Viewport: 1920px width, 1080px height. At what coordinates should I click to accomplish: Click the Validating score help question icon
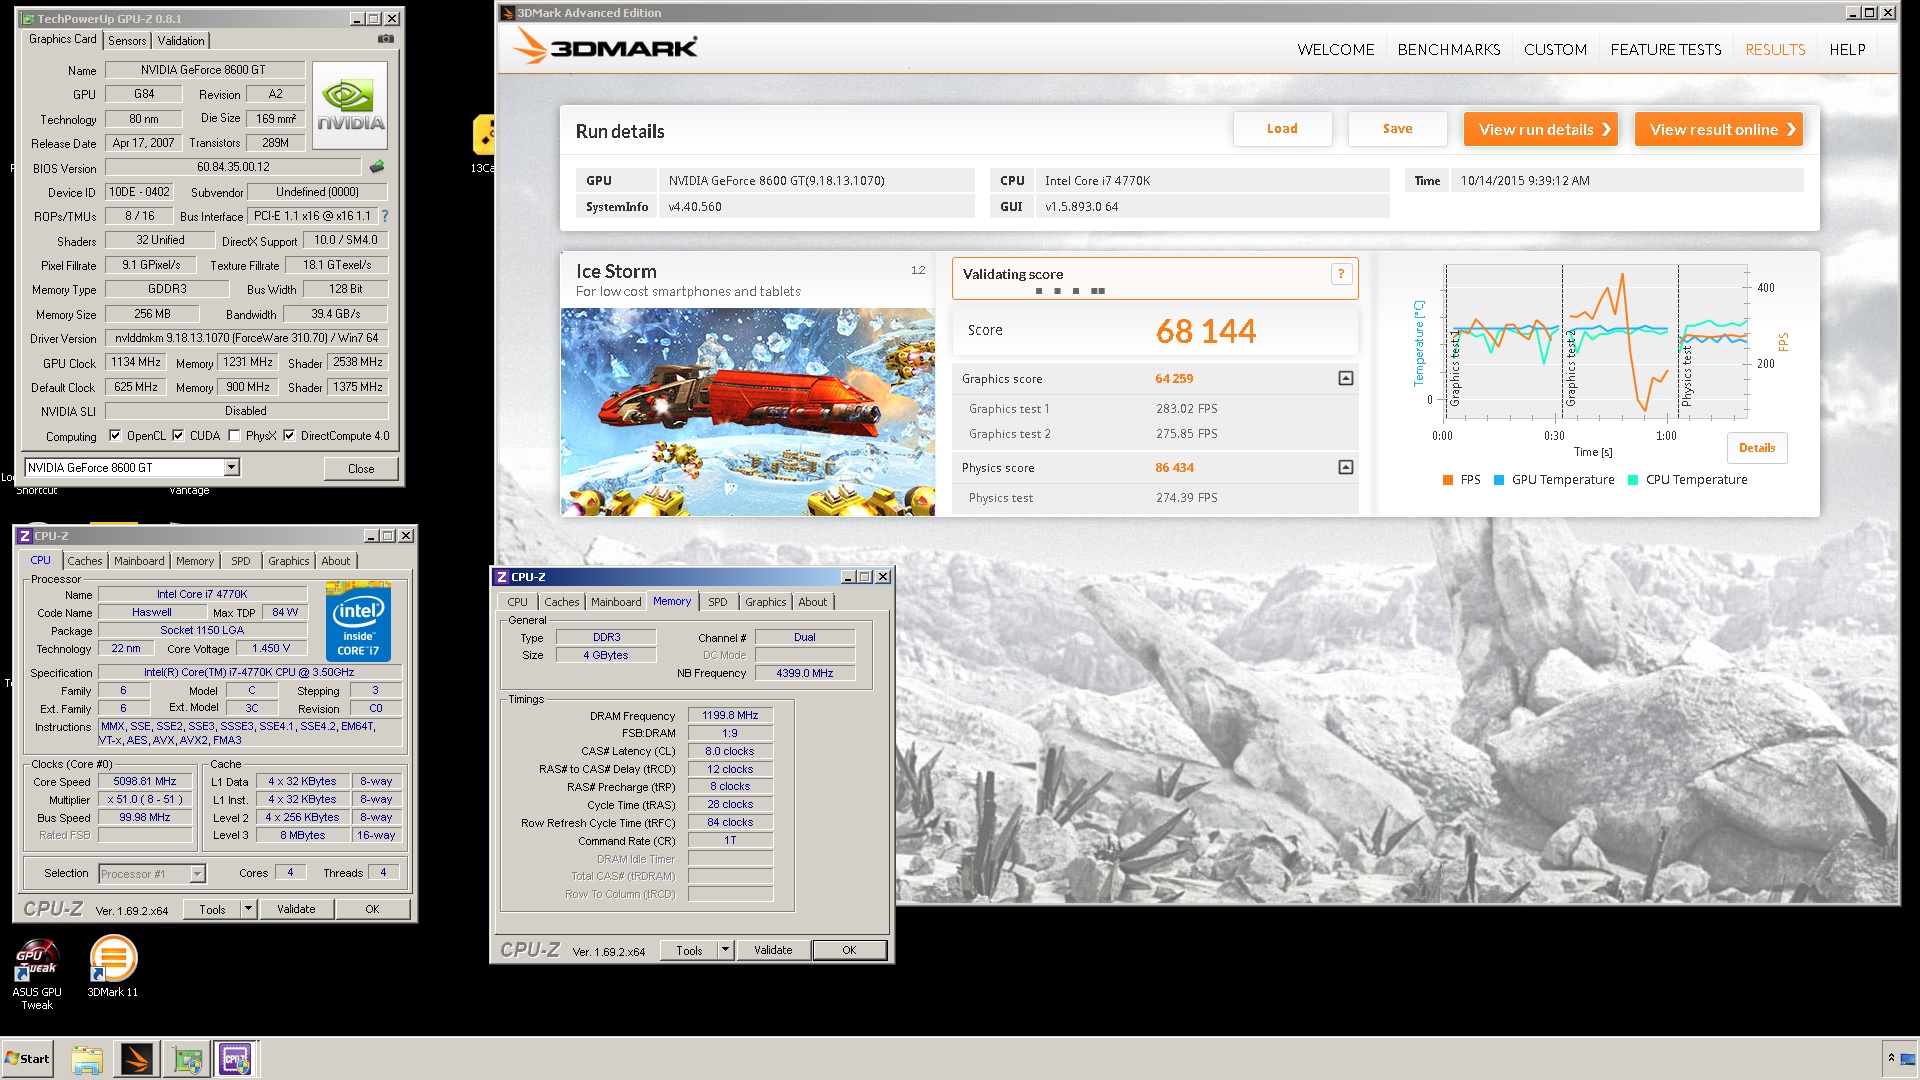point(1342,274)
